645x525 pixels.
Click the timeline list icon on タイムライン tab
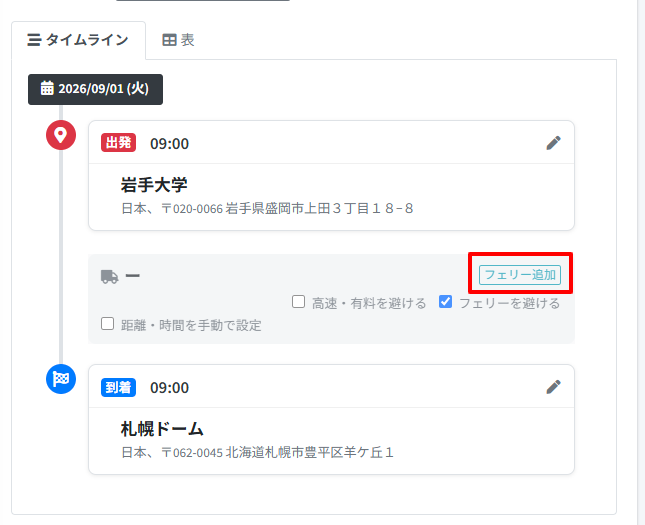34,40
